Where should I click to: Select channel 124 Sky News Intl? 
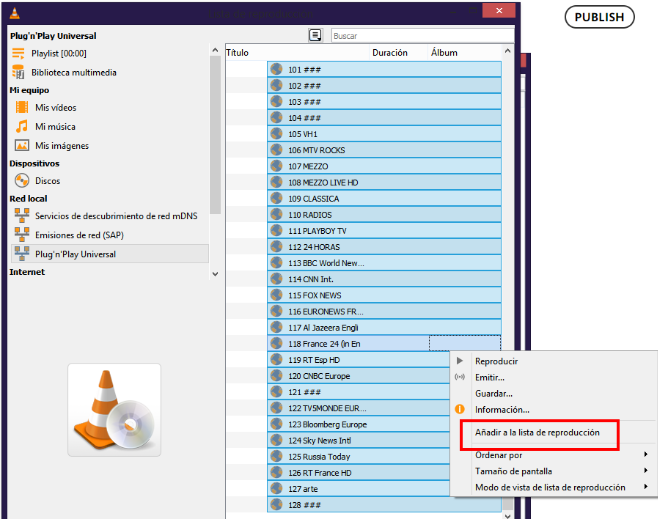[x=358, y=440]
